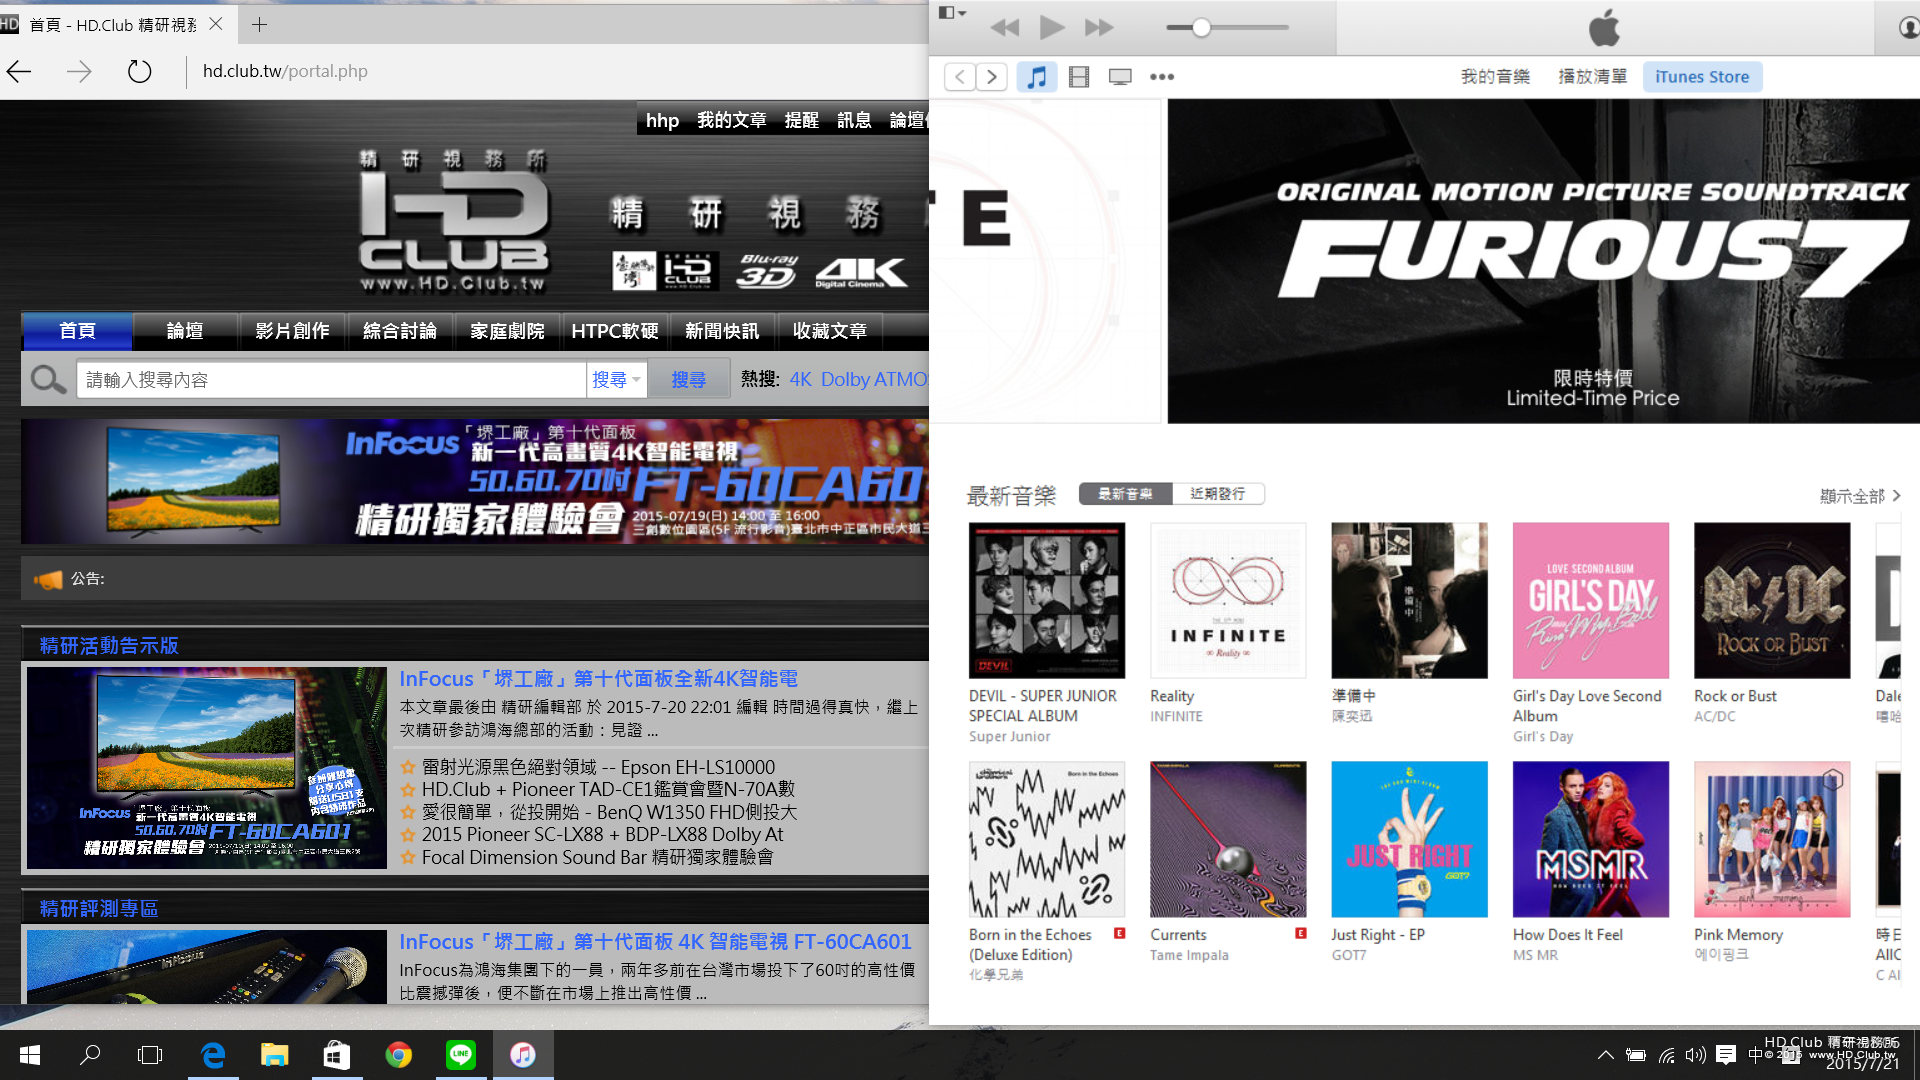Viewport: 1920px width, 1080px height.
Task: Launch Chrome from taskbar
Action: coord(399,1055)
